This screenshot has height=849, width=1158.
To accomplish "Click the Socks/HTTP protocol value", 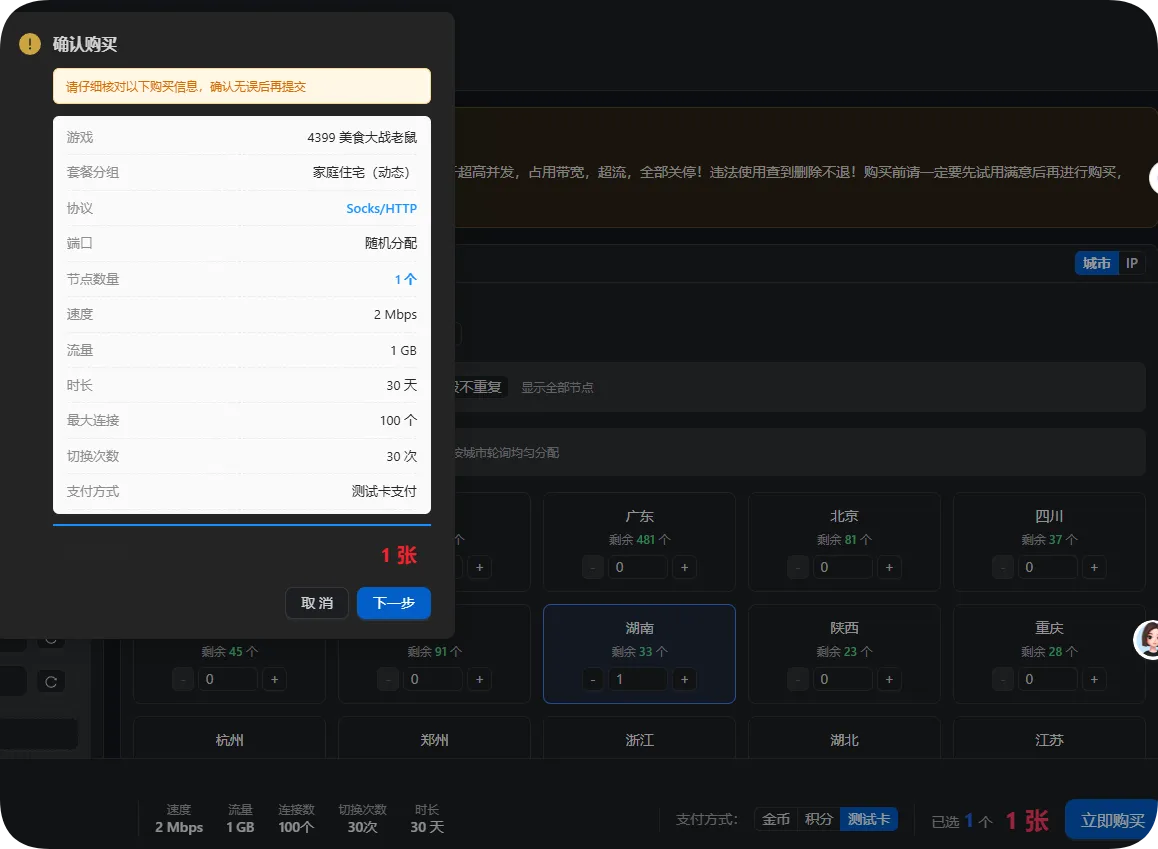I will 382,209.
